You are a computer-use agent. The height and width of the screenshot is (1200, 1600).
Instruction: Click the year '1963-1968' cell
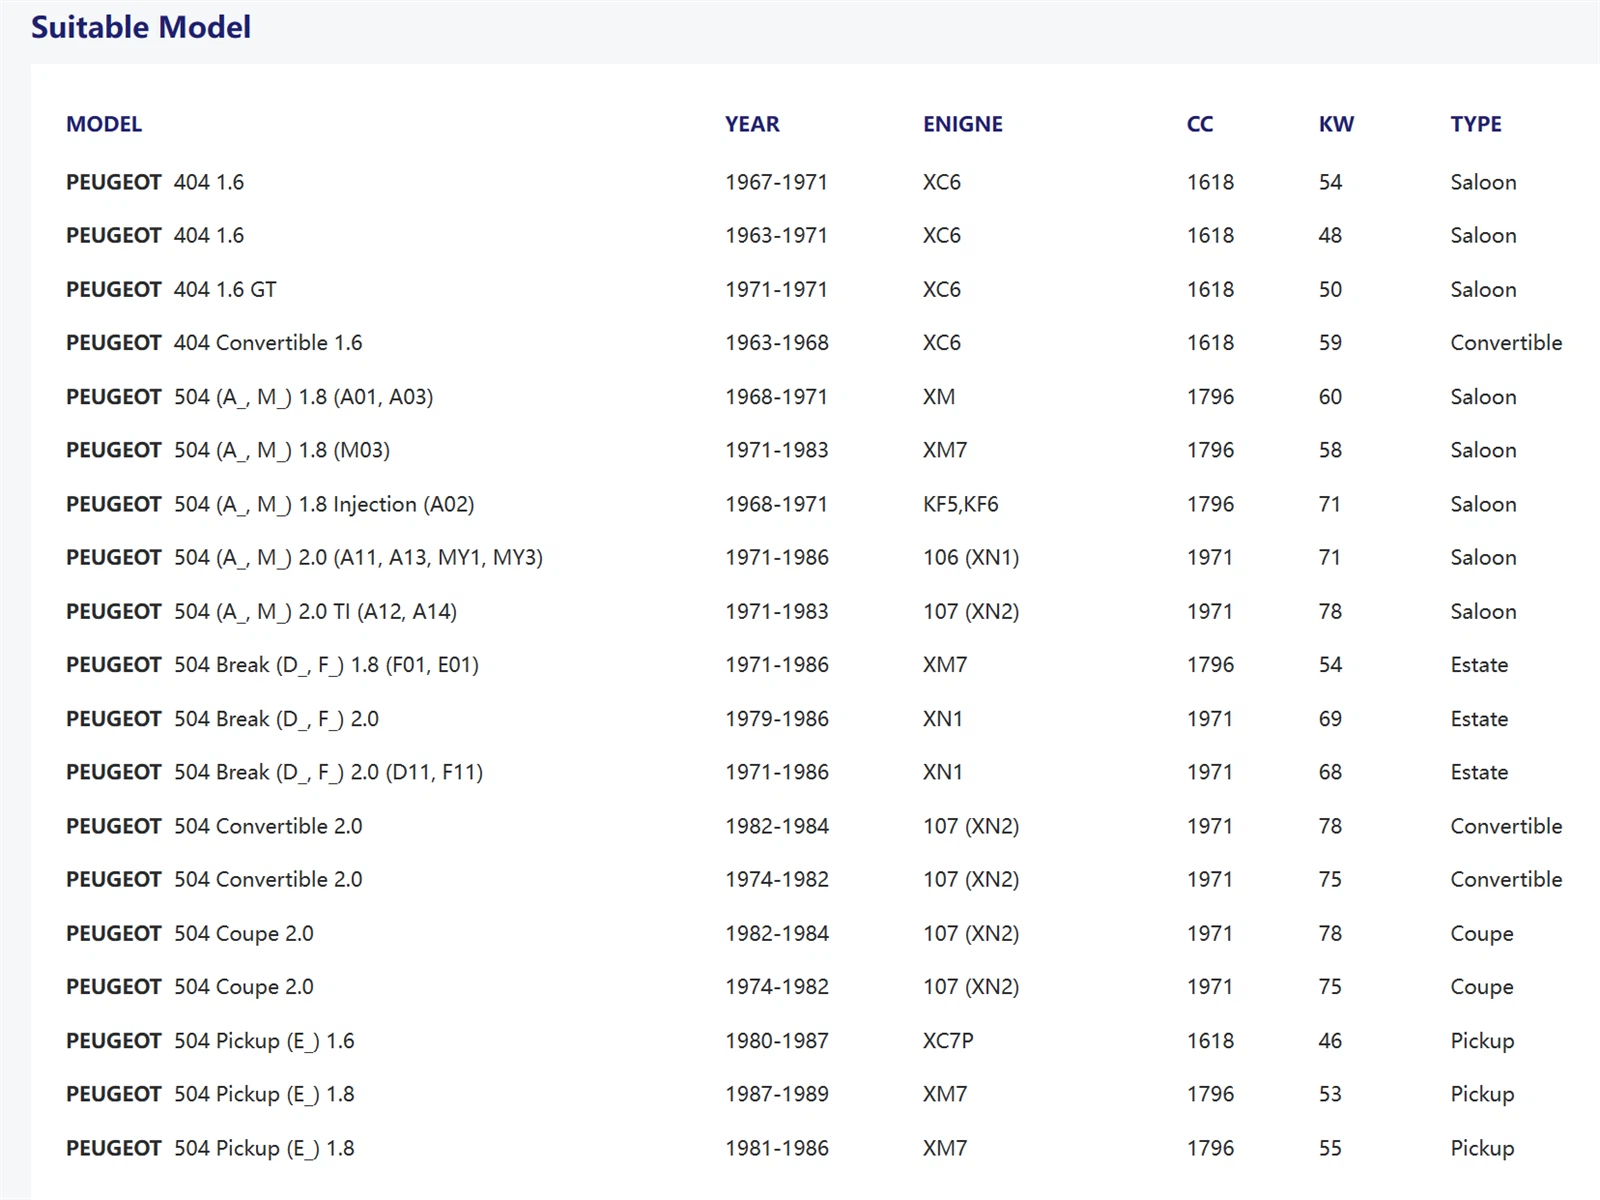[777, 343]
